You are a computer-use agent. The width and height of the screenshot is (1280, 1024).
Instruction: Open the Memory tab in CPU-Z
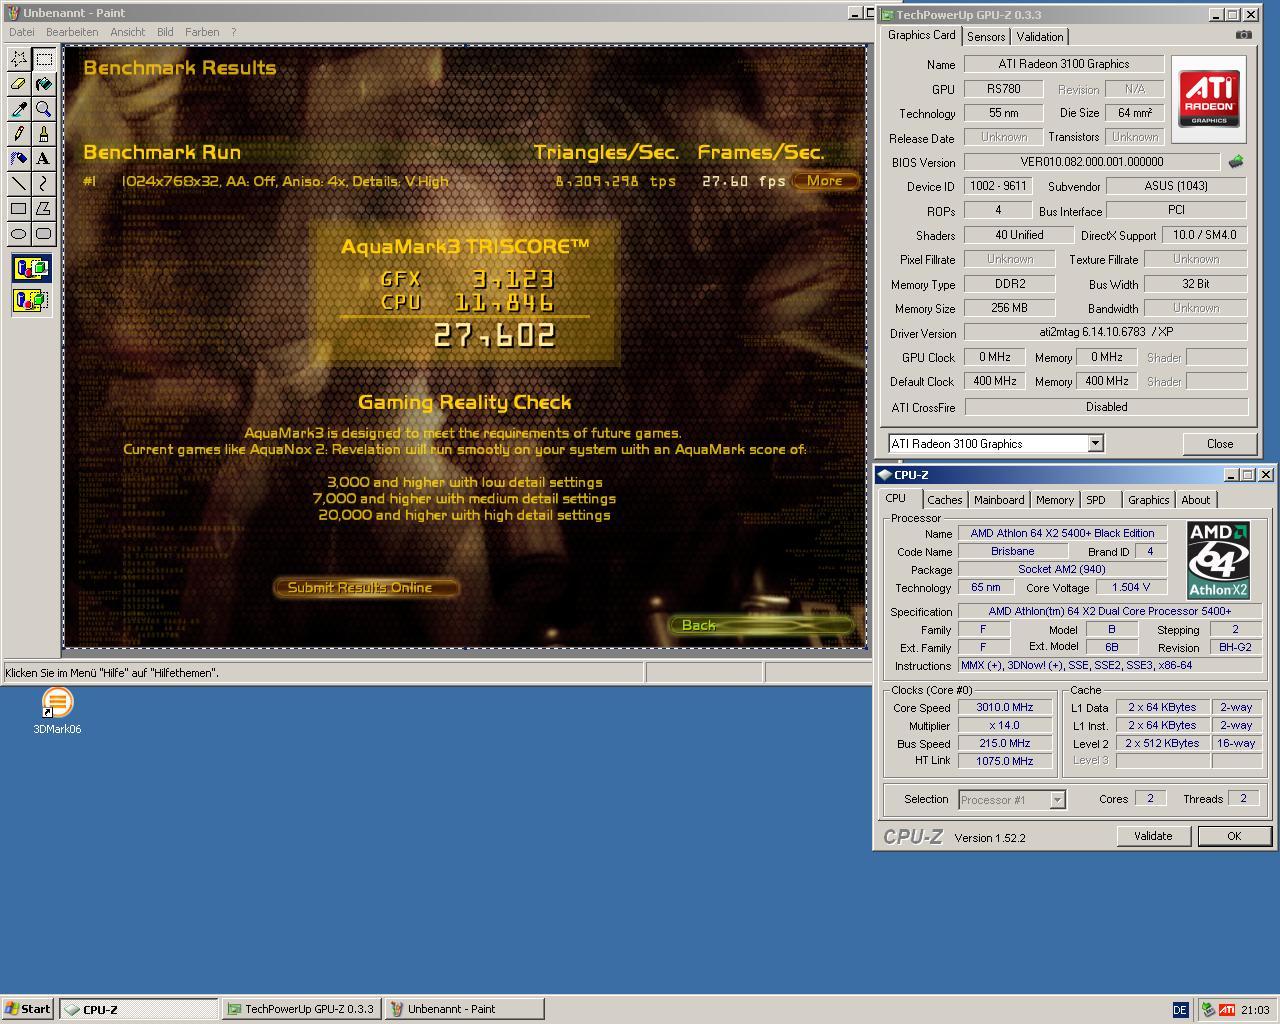point(1055,500)
